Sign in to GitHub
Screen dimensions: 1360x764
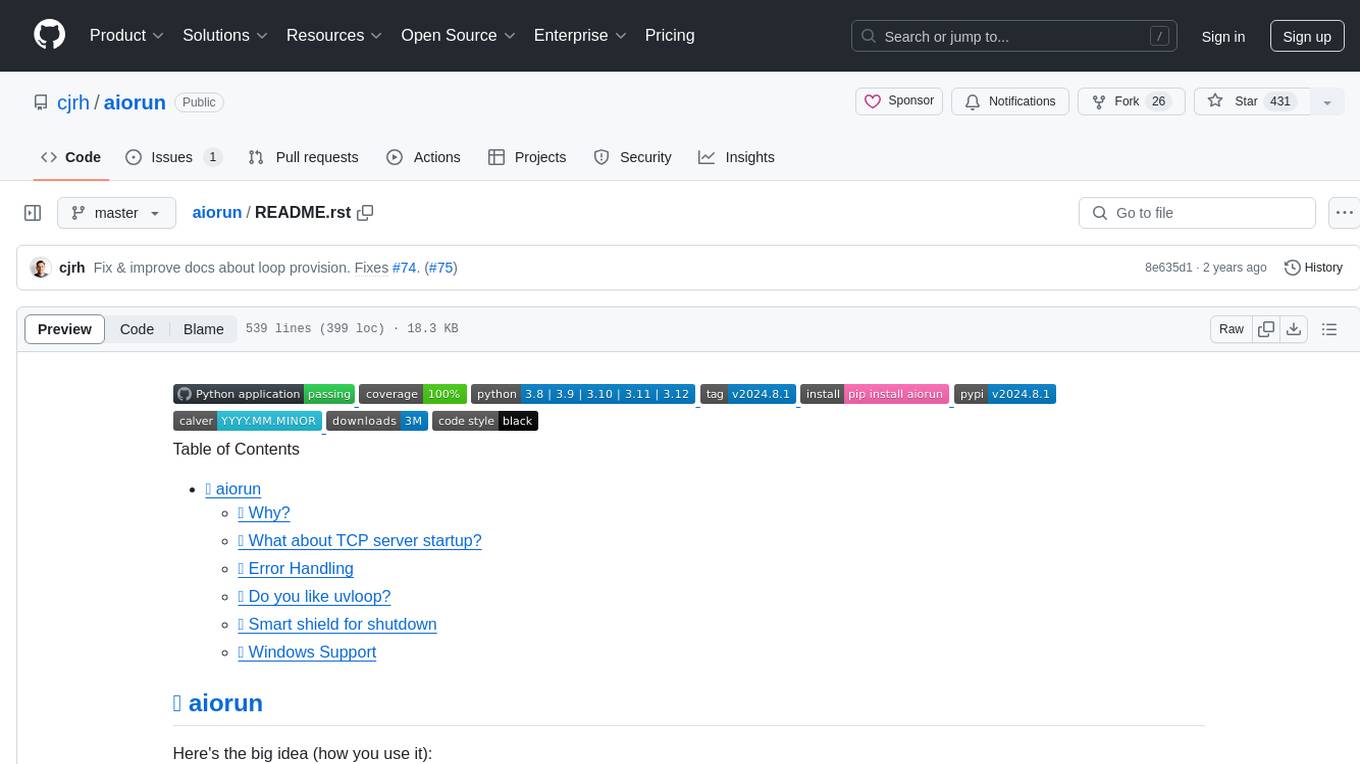[x=1223, y=37]
